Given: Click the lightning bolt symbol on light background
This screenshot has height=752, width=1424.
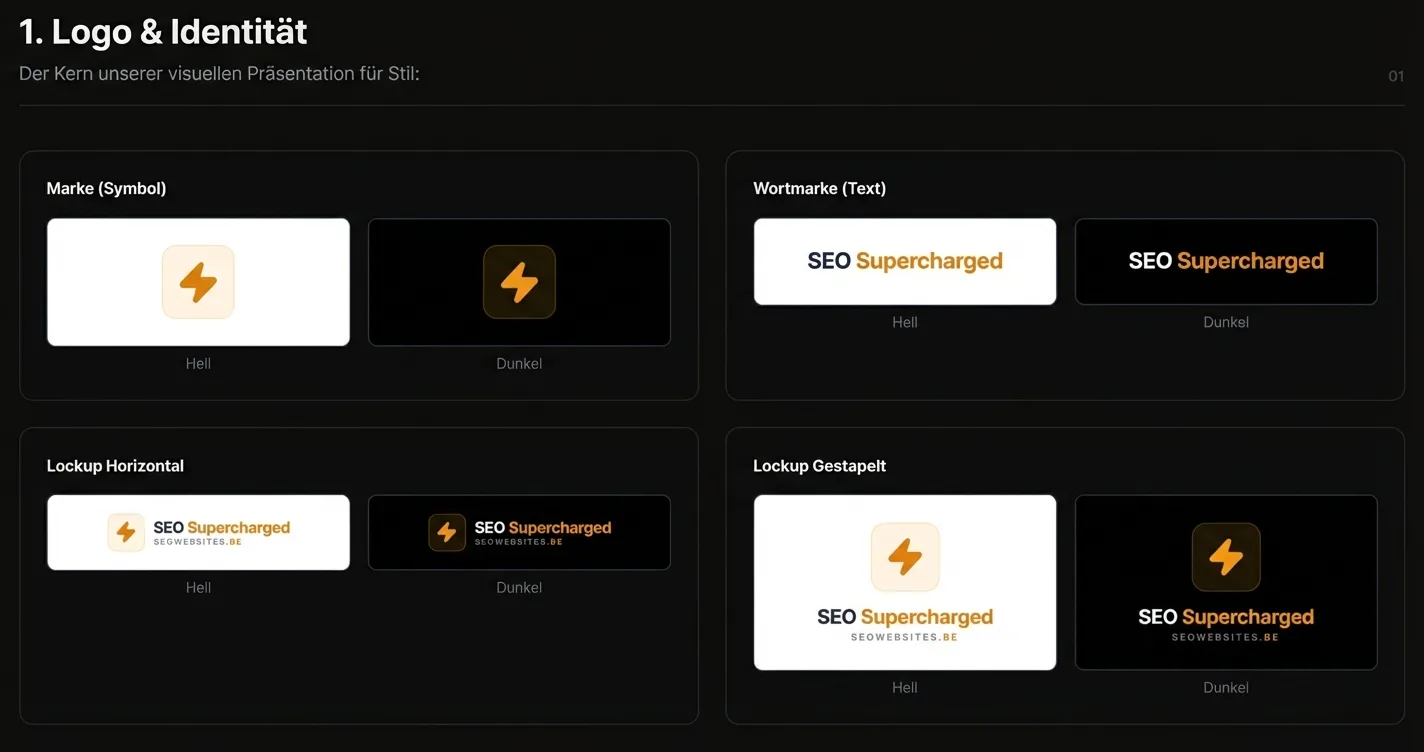Looking at the screenshot, I should (x=198, y=282).
